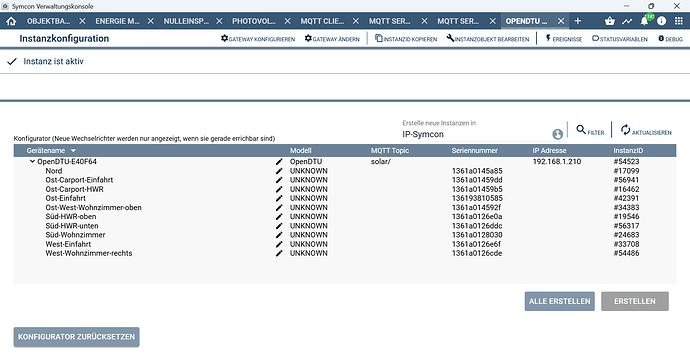Select the Nord inverter row
690x362 pixels.
(345, 171)
